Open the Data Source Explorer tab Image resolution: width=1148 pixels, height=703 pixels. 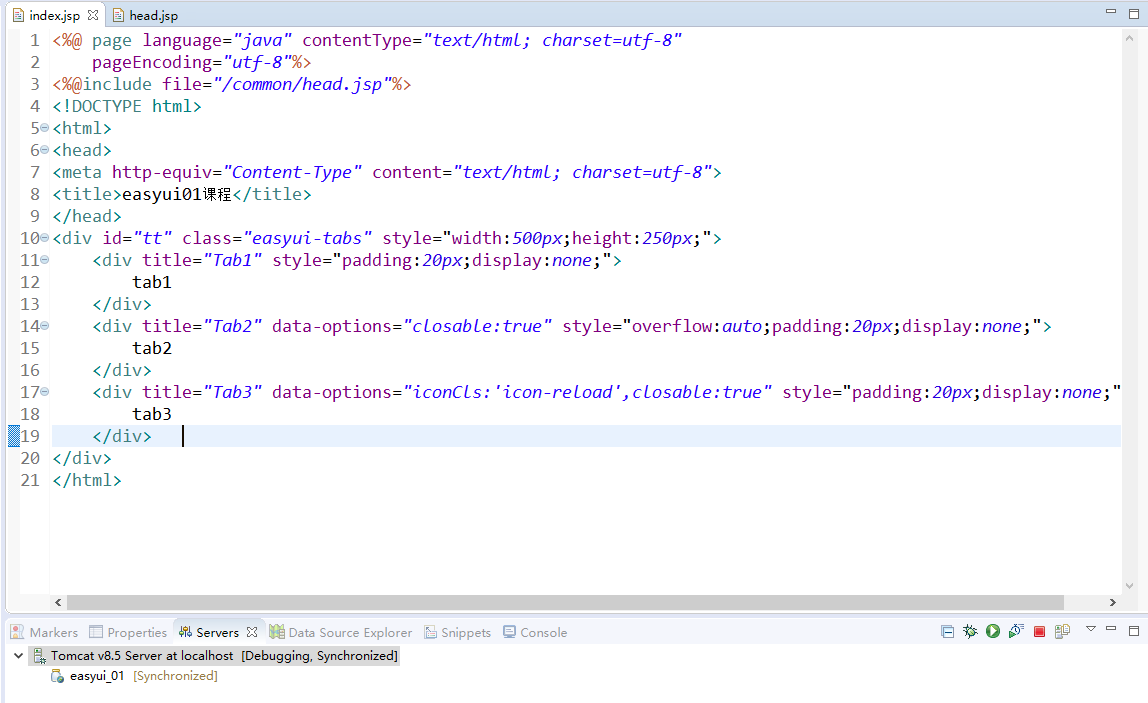point(341,632)
